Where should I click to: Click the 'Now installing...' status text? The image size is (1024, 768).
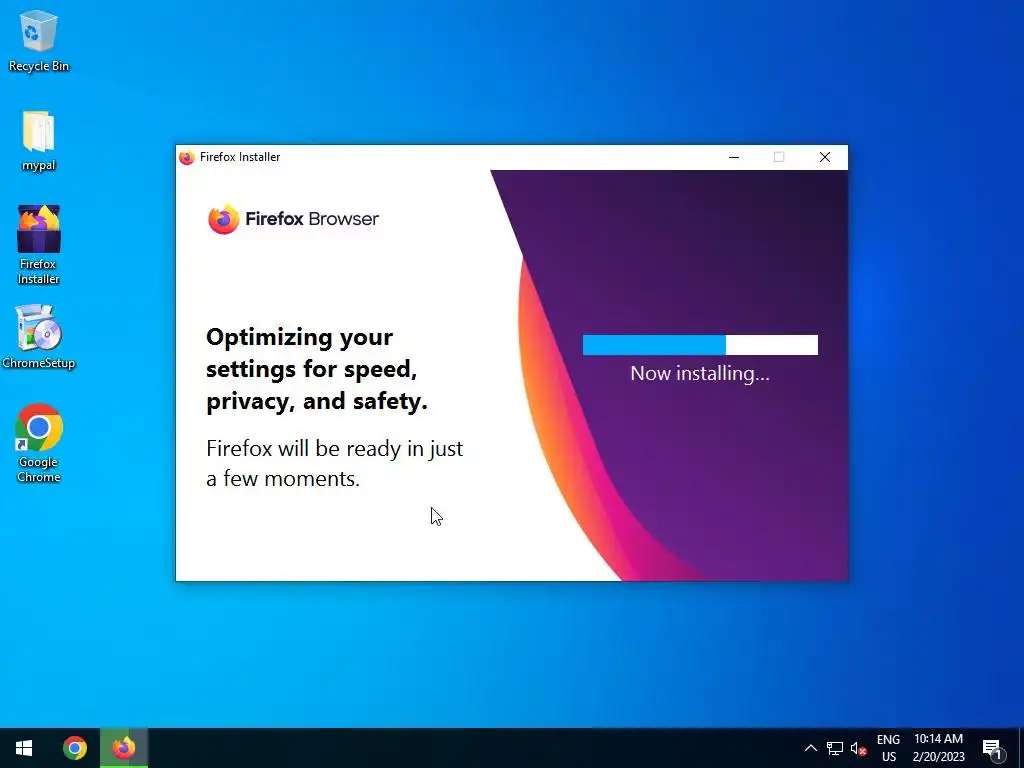[700, 374]
